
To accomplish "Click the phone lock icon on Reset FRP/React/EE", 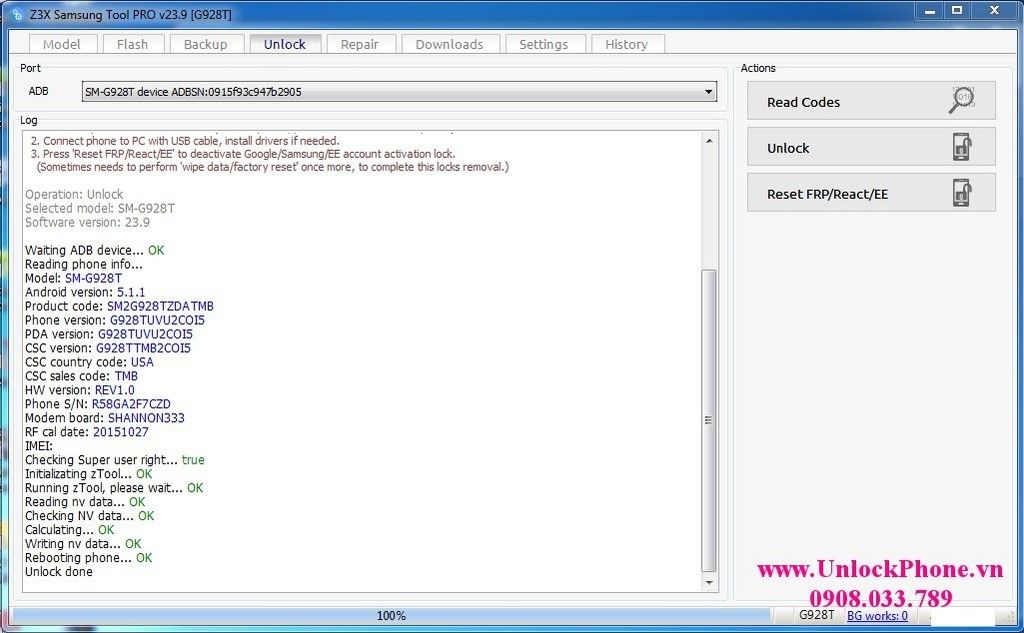I will pyautogui.click(x=961, y=193).
